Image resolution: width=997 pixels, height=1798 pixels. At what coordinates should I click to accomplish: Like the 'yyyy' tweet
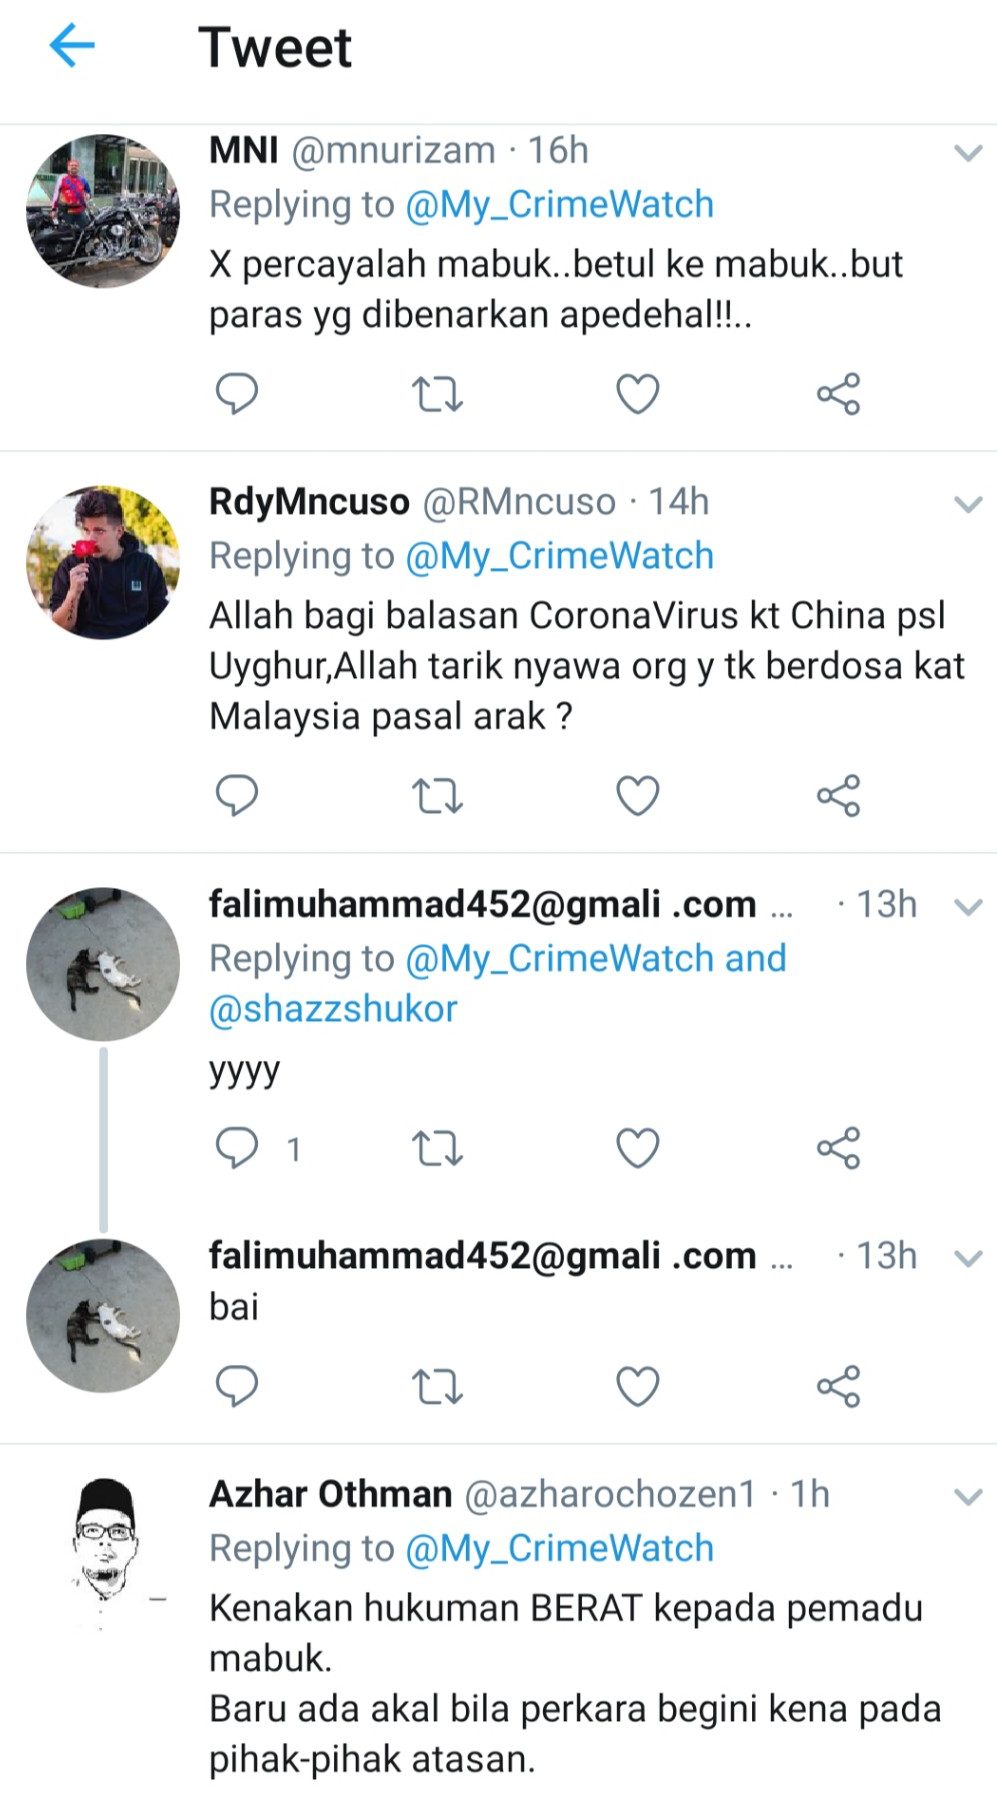(637, 1148)
